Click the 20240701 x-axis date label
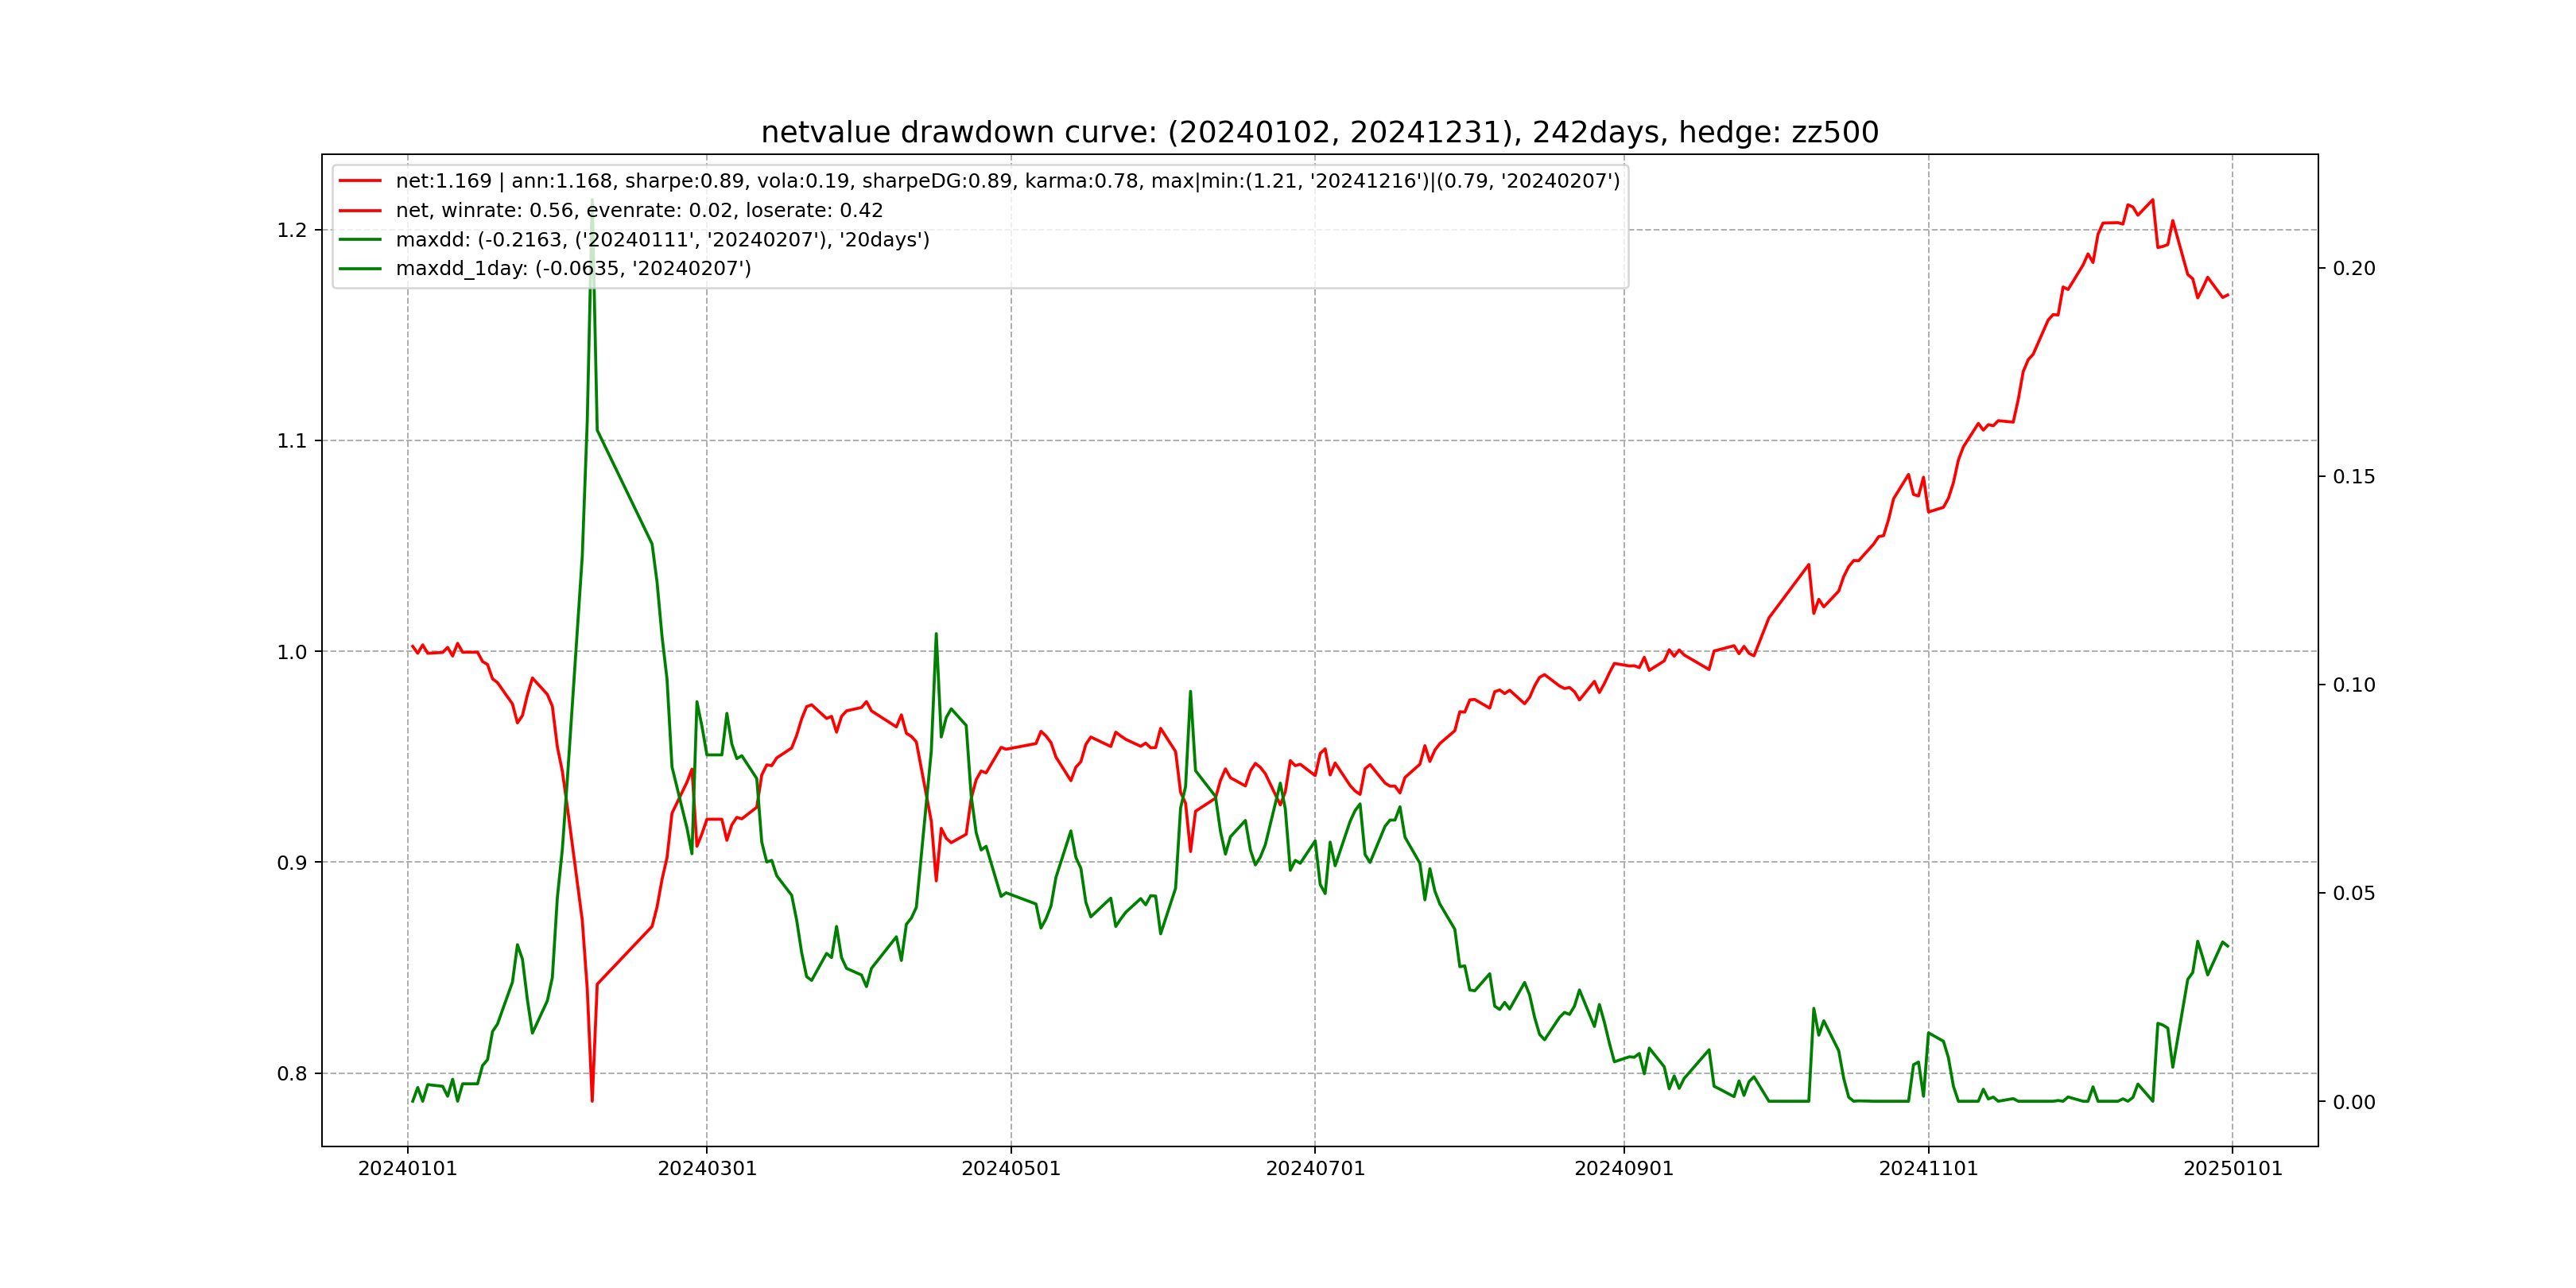Screen dimensions: 2576x1288 [x=1315, y=1169]
